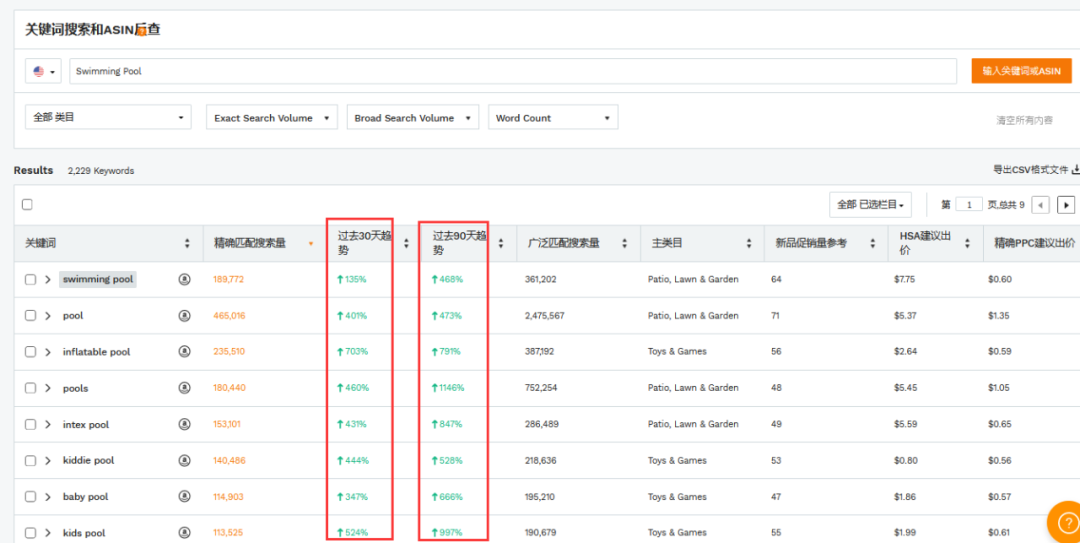Viewport: 1080px width, 543px height.
Task: Check the box for intex pool row
Action: coord(30,424)
